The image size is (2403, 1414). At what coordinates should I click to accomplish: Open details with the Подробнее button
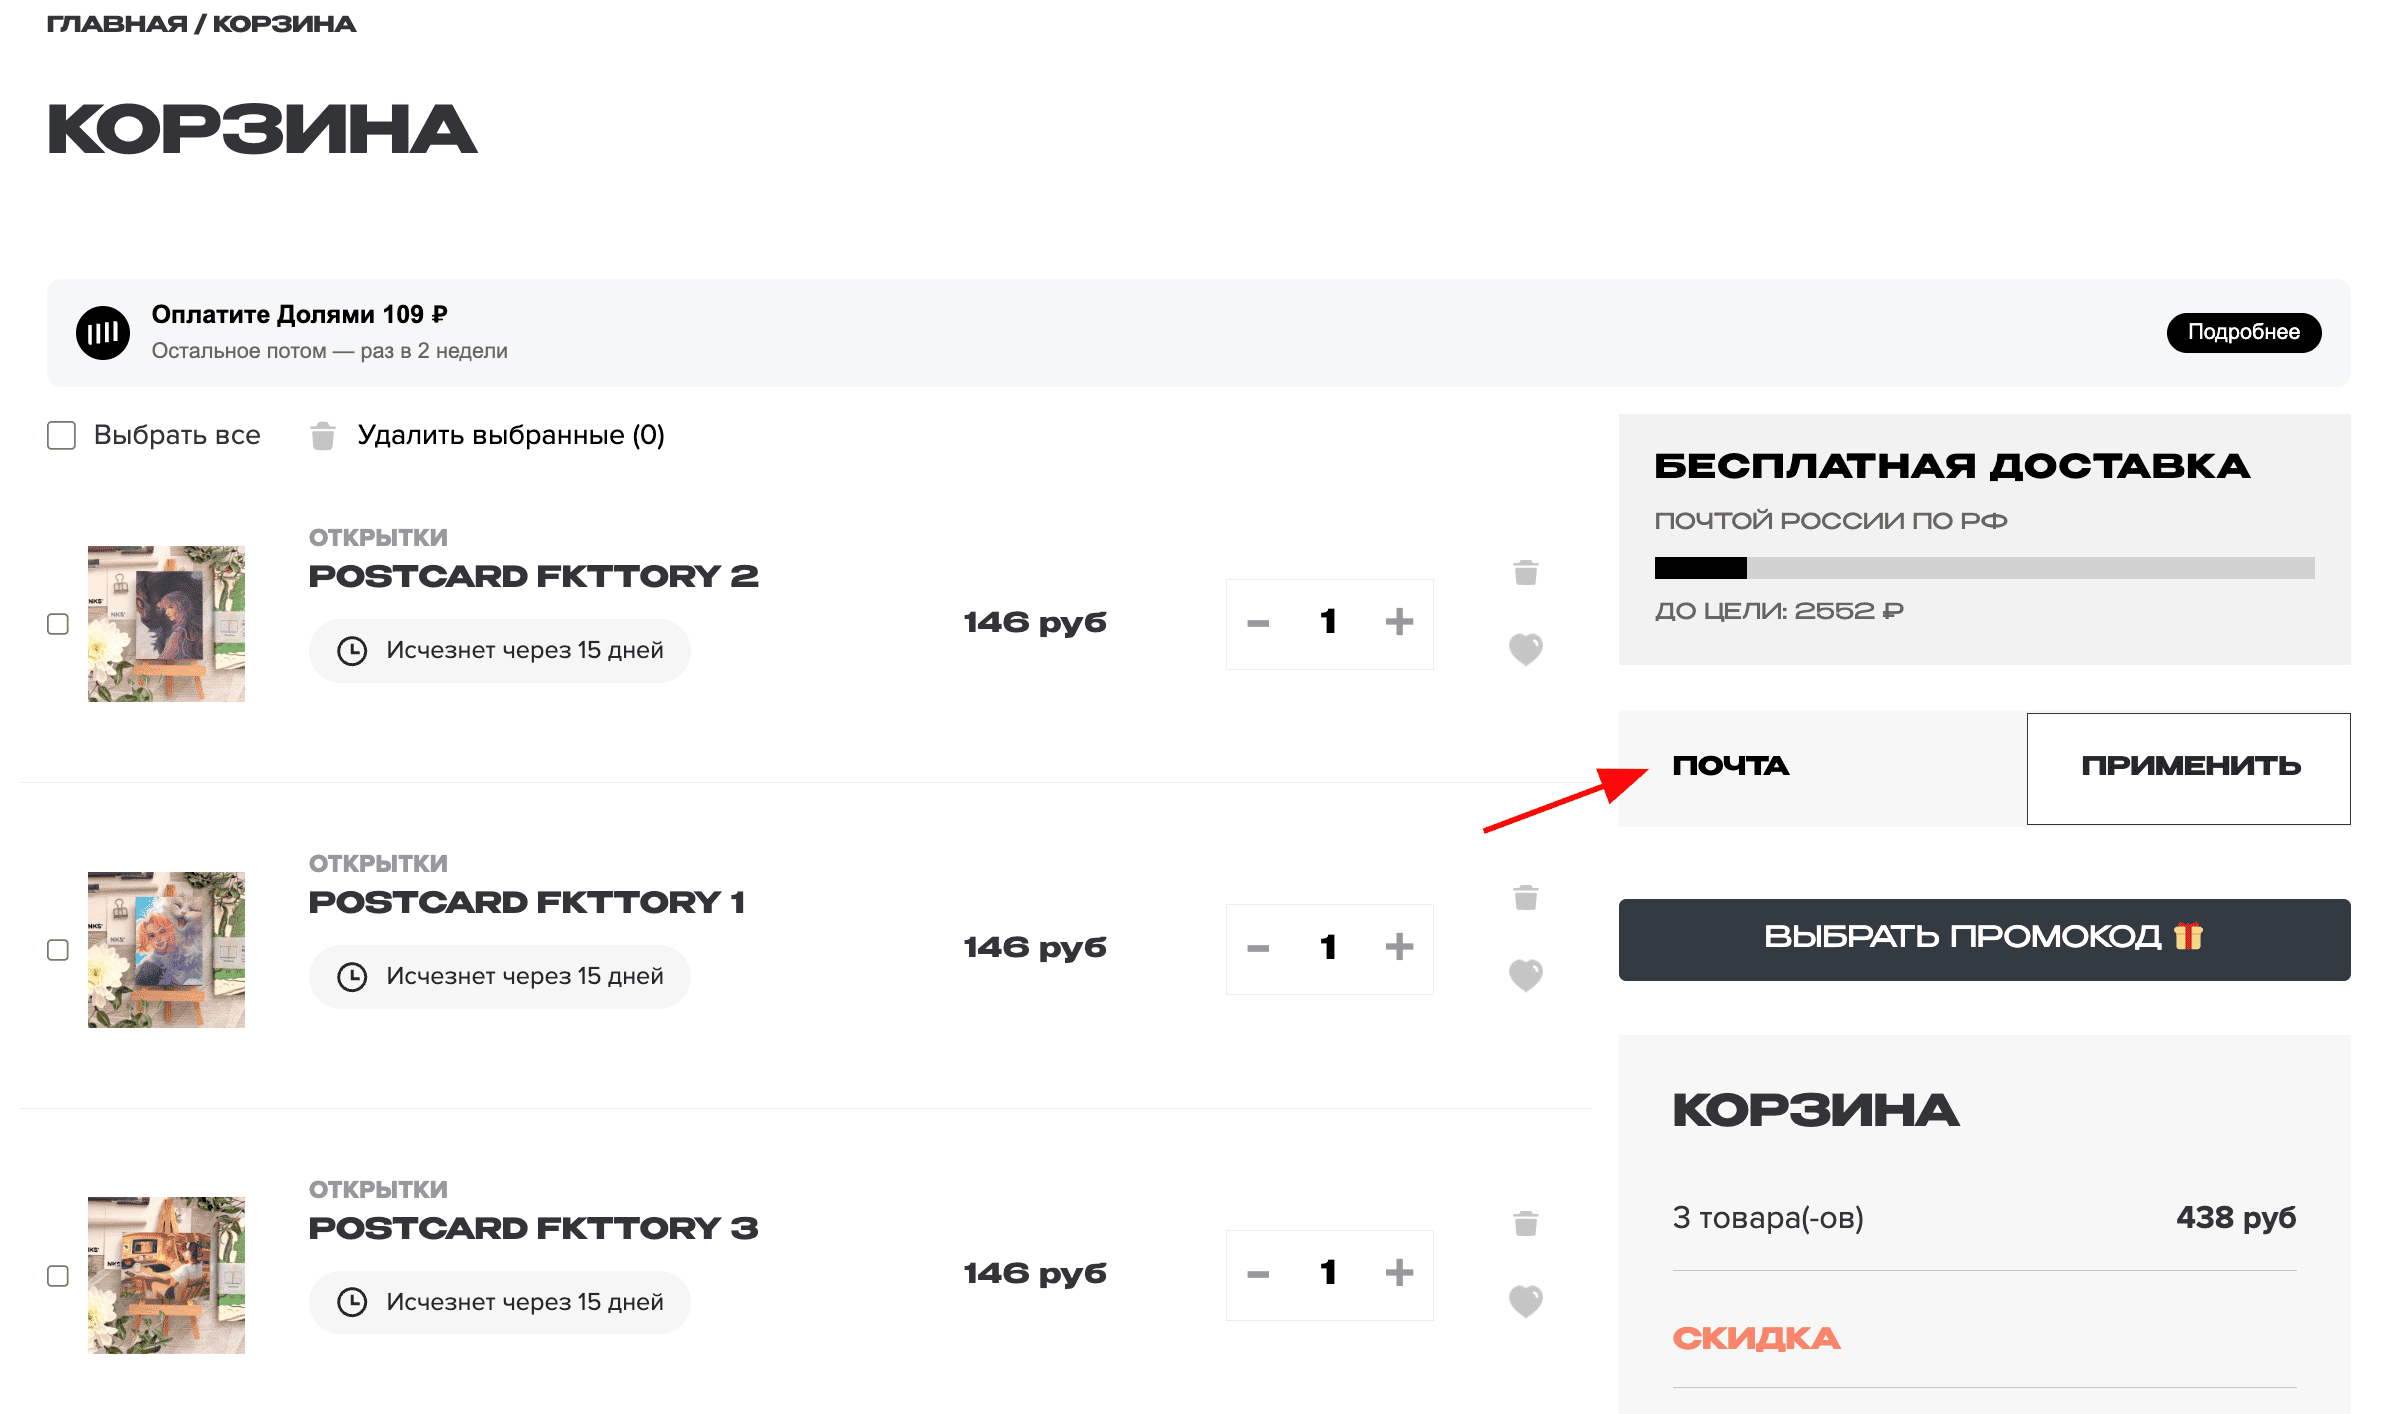pyautogui.click(x=2243, y=332)
